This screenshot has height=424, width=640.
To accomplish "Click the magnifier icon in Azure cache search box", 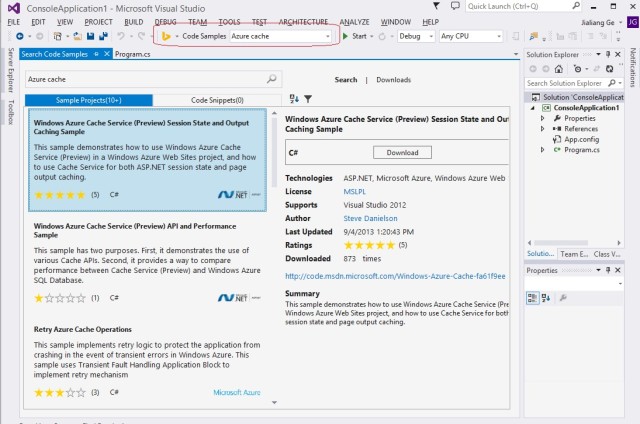I will tap(271, 79).
